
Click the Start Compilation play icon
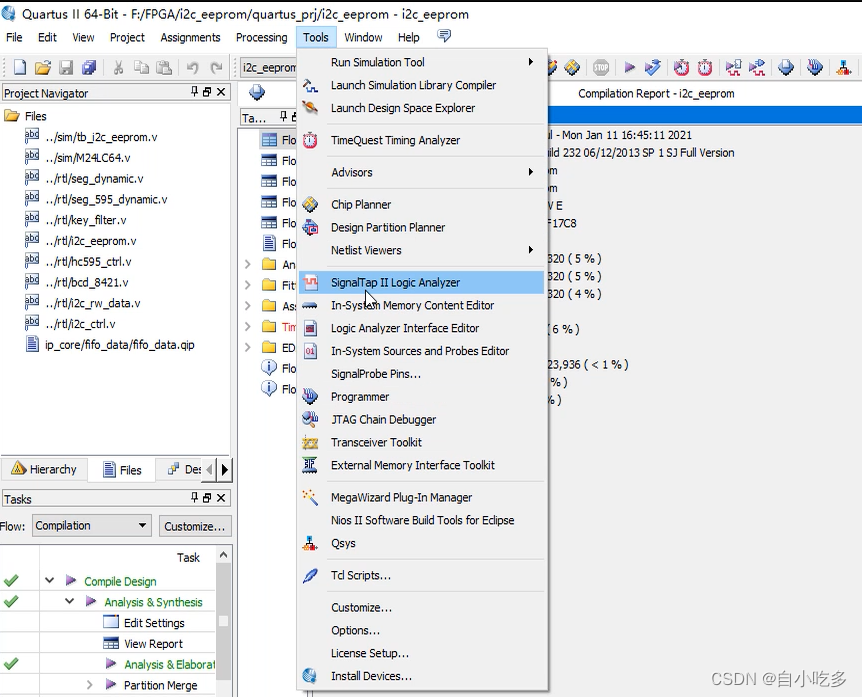click(629, 68)
